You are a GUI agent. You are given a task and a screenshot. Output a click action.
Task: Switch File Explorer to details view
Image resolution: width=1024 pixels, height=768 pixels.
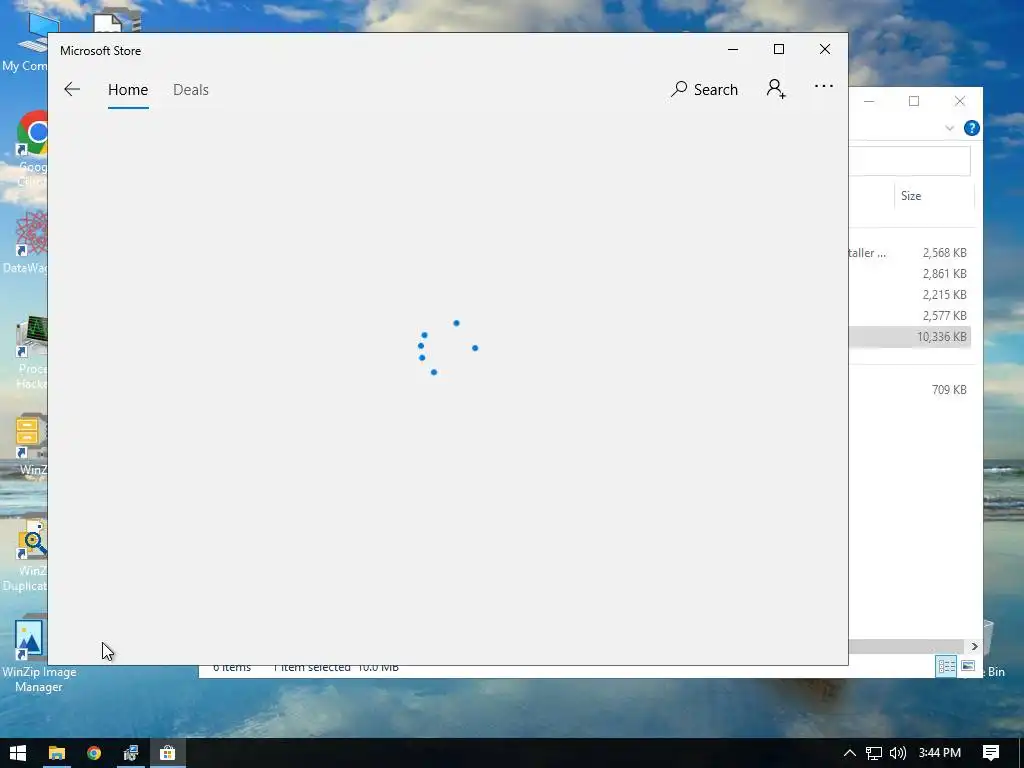tap(946, 666)
